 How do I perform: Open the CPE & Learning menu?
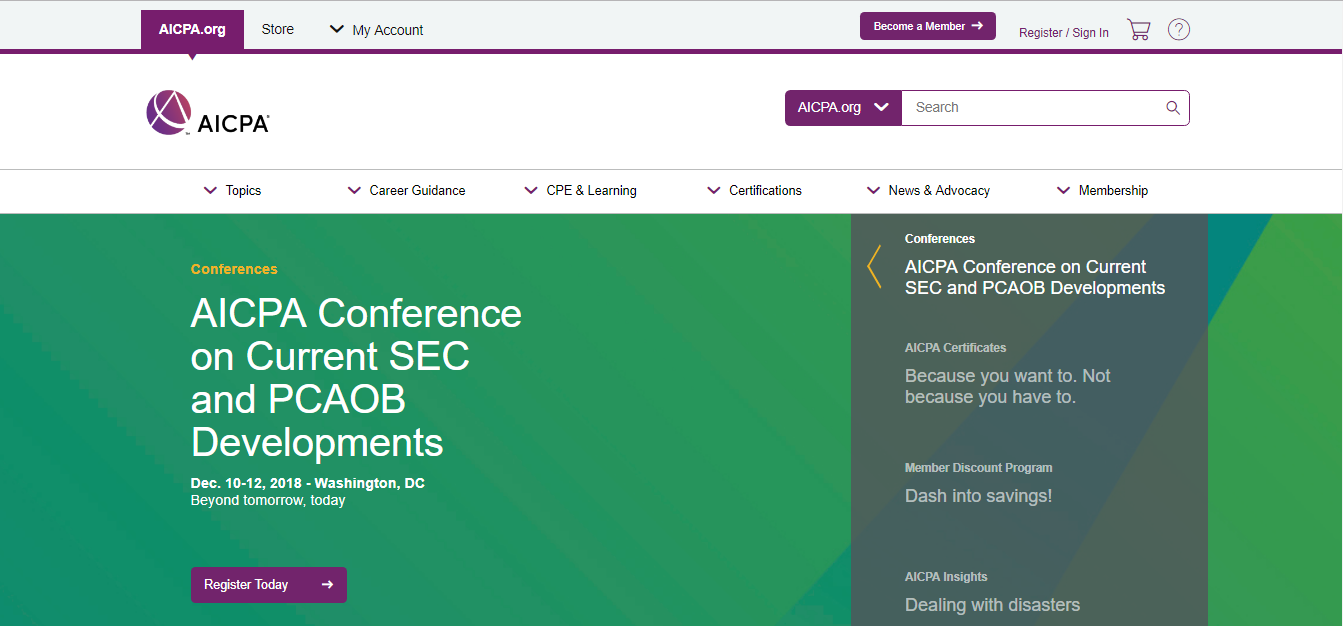tap(580, 191)
